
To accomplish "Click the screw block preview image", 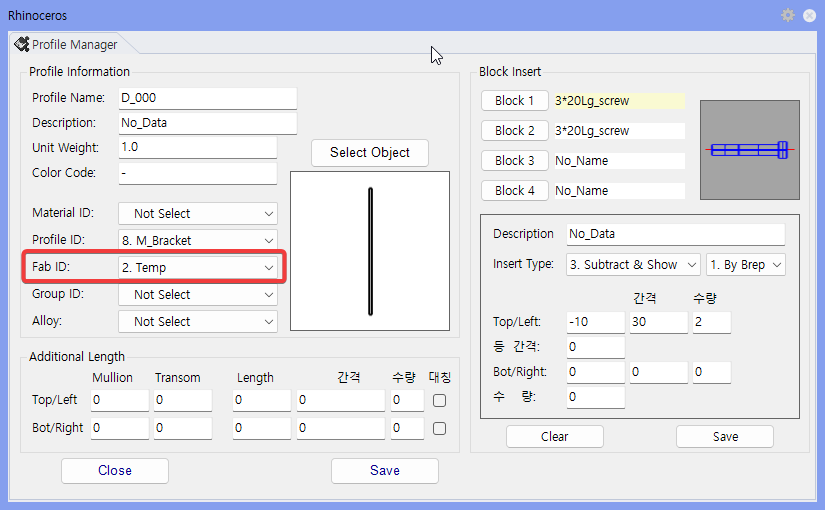I will [x=750, y=150].
